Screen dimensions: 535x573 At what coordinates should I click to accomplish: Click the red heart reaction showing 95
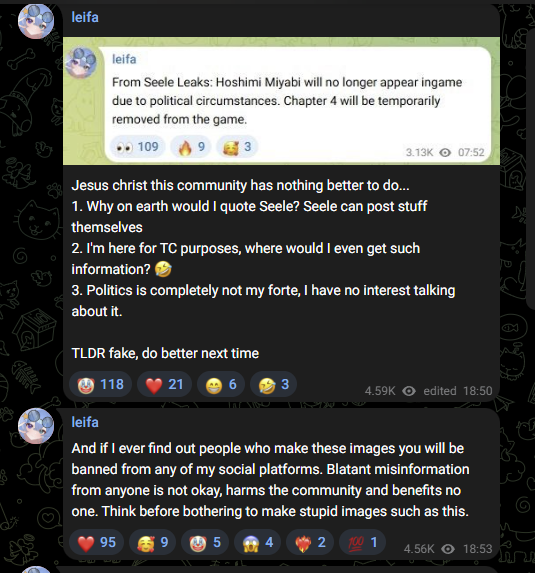pos(96,542)
